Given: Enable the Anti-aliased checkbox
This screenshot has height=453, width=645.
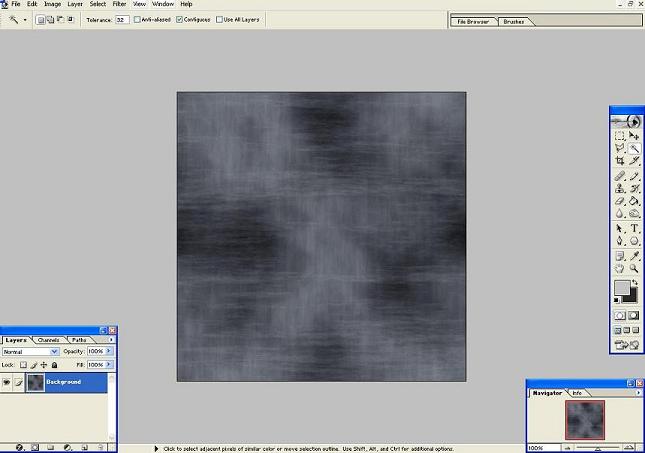Looking at the screenshot, I should [x=137, y=19].
